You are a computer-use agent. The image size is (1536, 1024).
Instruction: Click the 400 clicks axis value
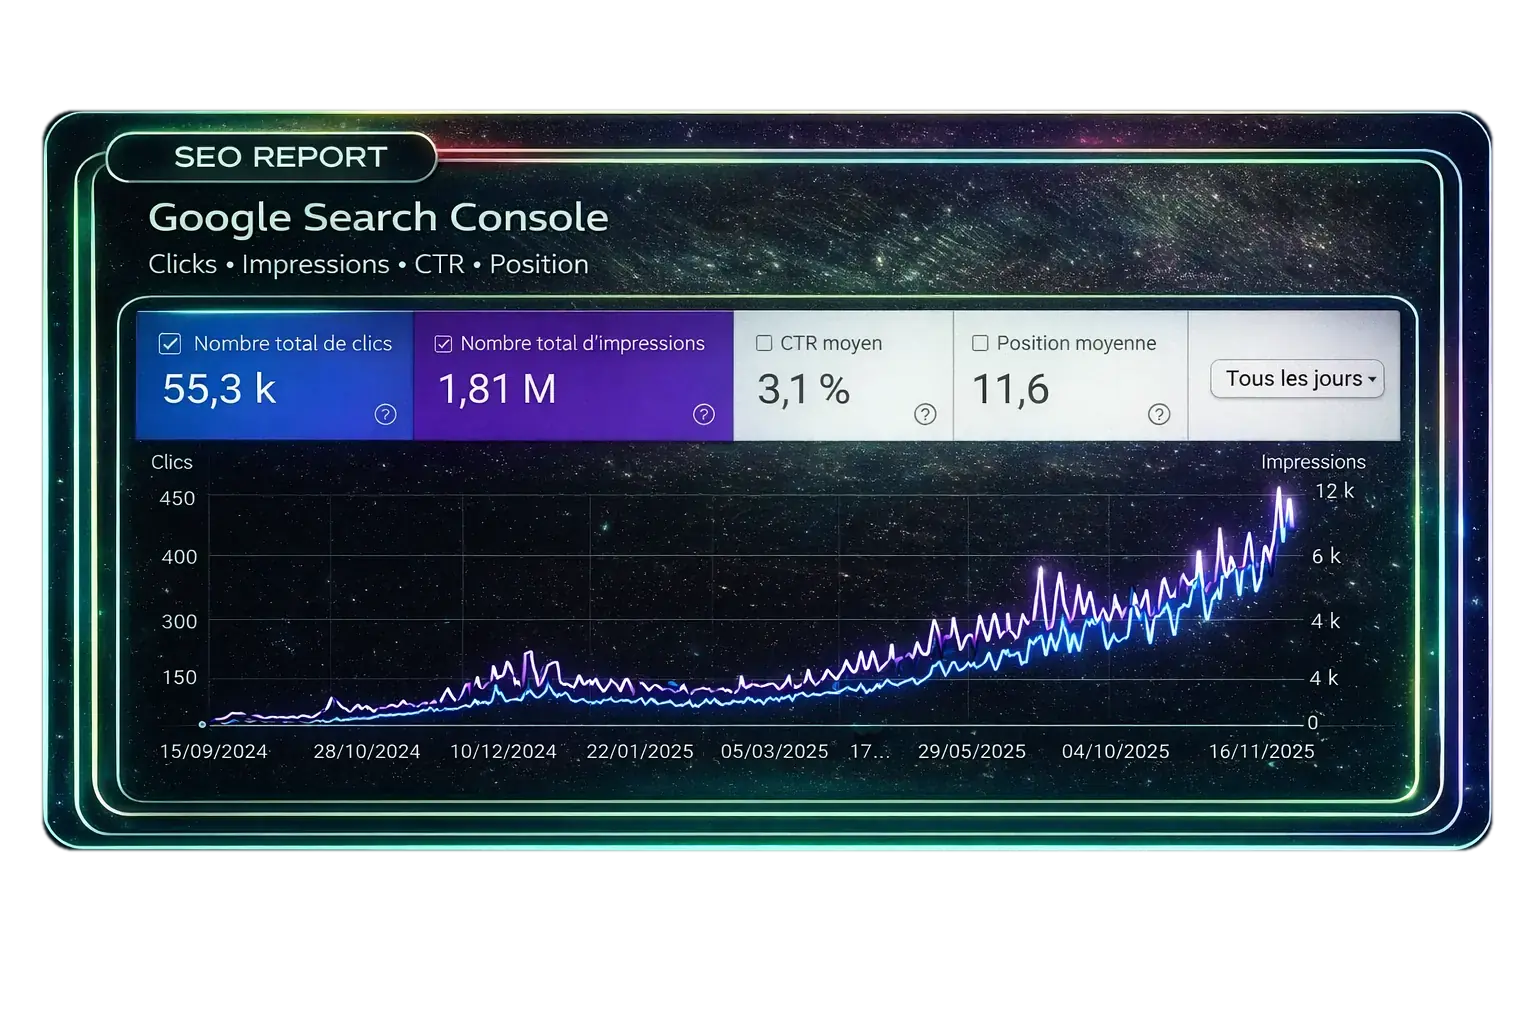pyautogui.click(x=179, y=557)
